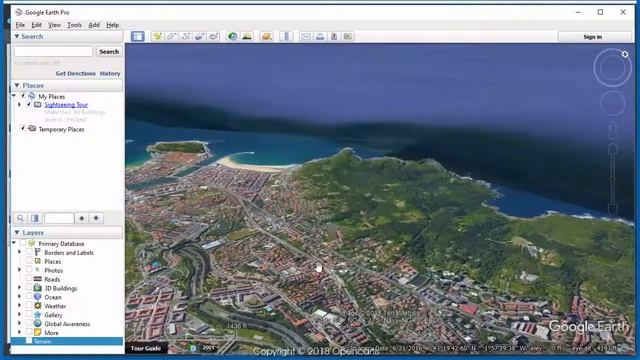
Task: Enable the Roads layer checkbox
Action: [29, 279]
